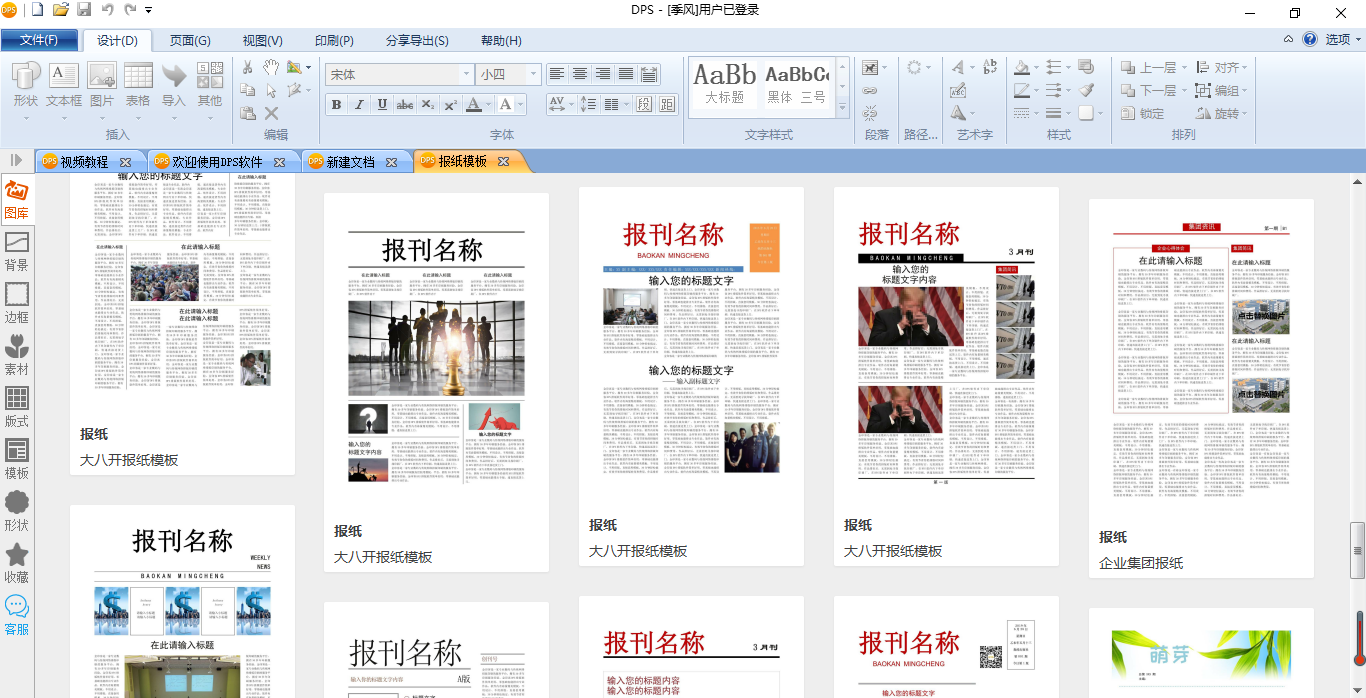Switch to the 页面(G) ribbon tab
Viewport: 1366px width, 698px height.
click(x=190, y=41)
